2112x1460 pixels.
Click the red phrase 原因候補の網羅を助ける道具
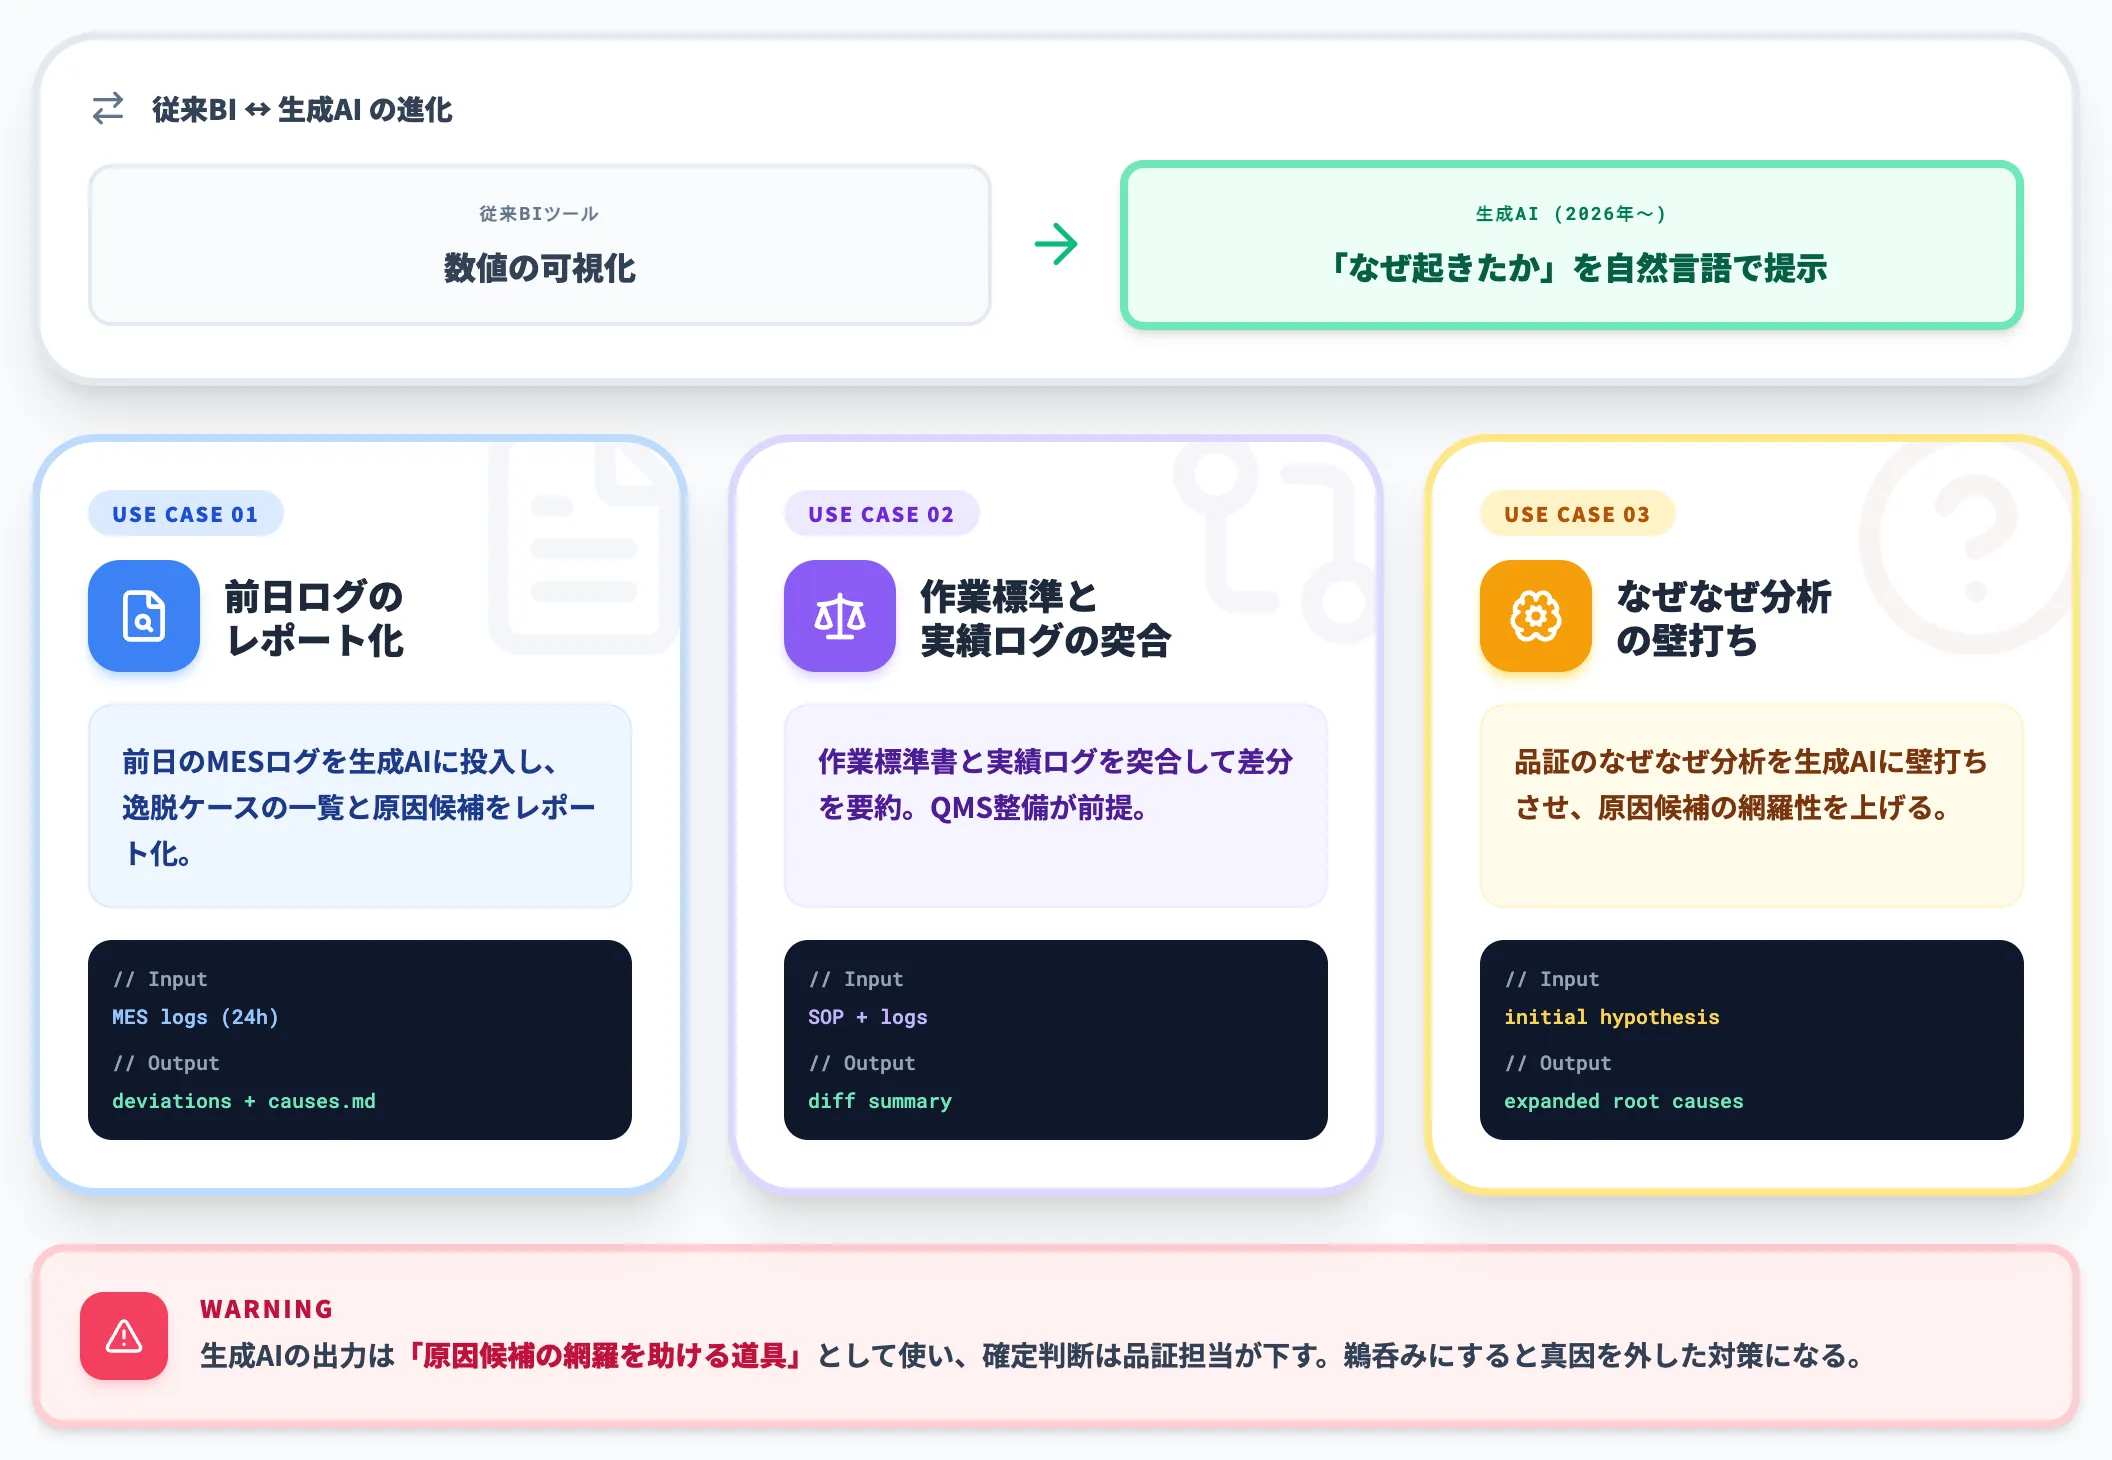[603, 1356]
